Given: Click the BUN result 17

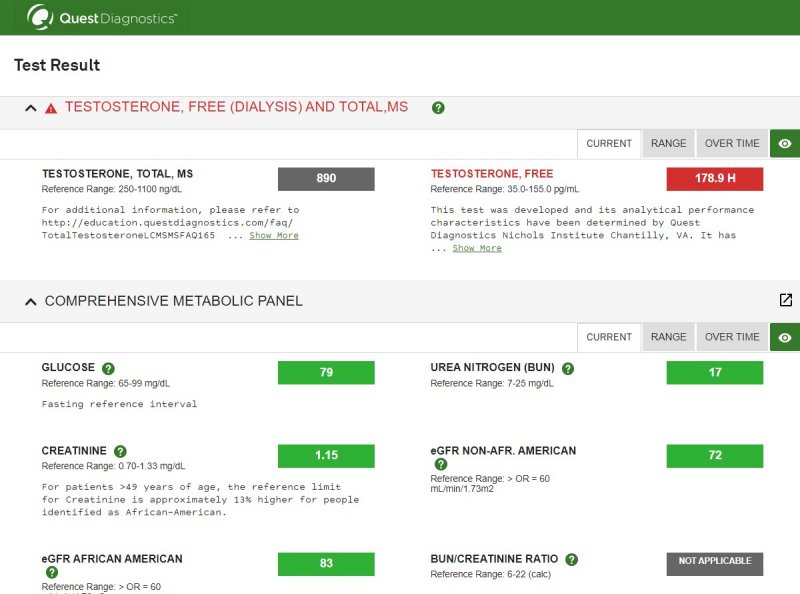Looking at the screenshot, I should tap(715, 373).
